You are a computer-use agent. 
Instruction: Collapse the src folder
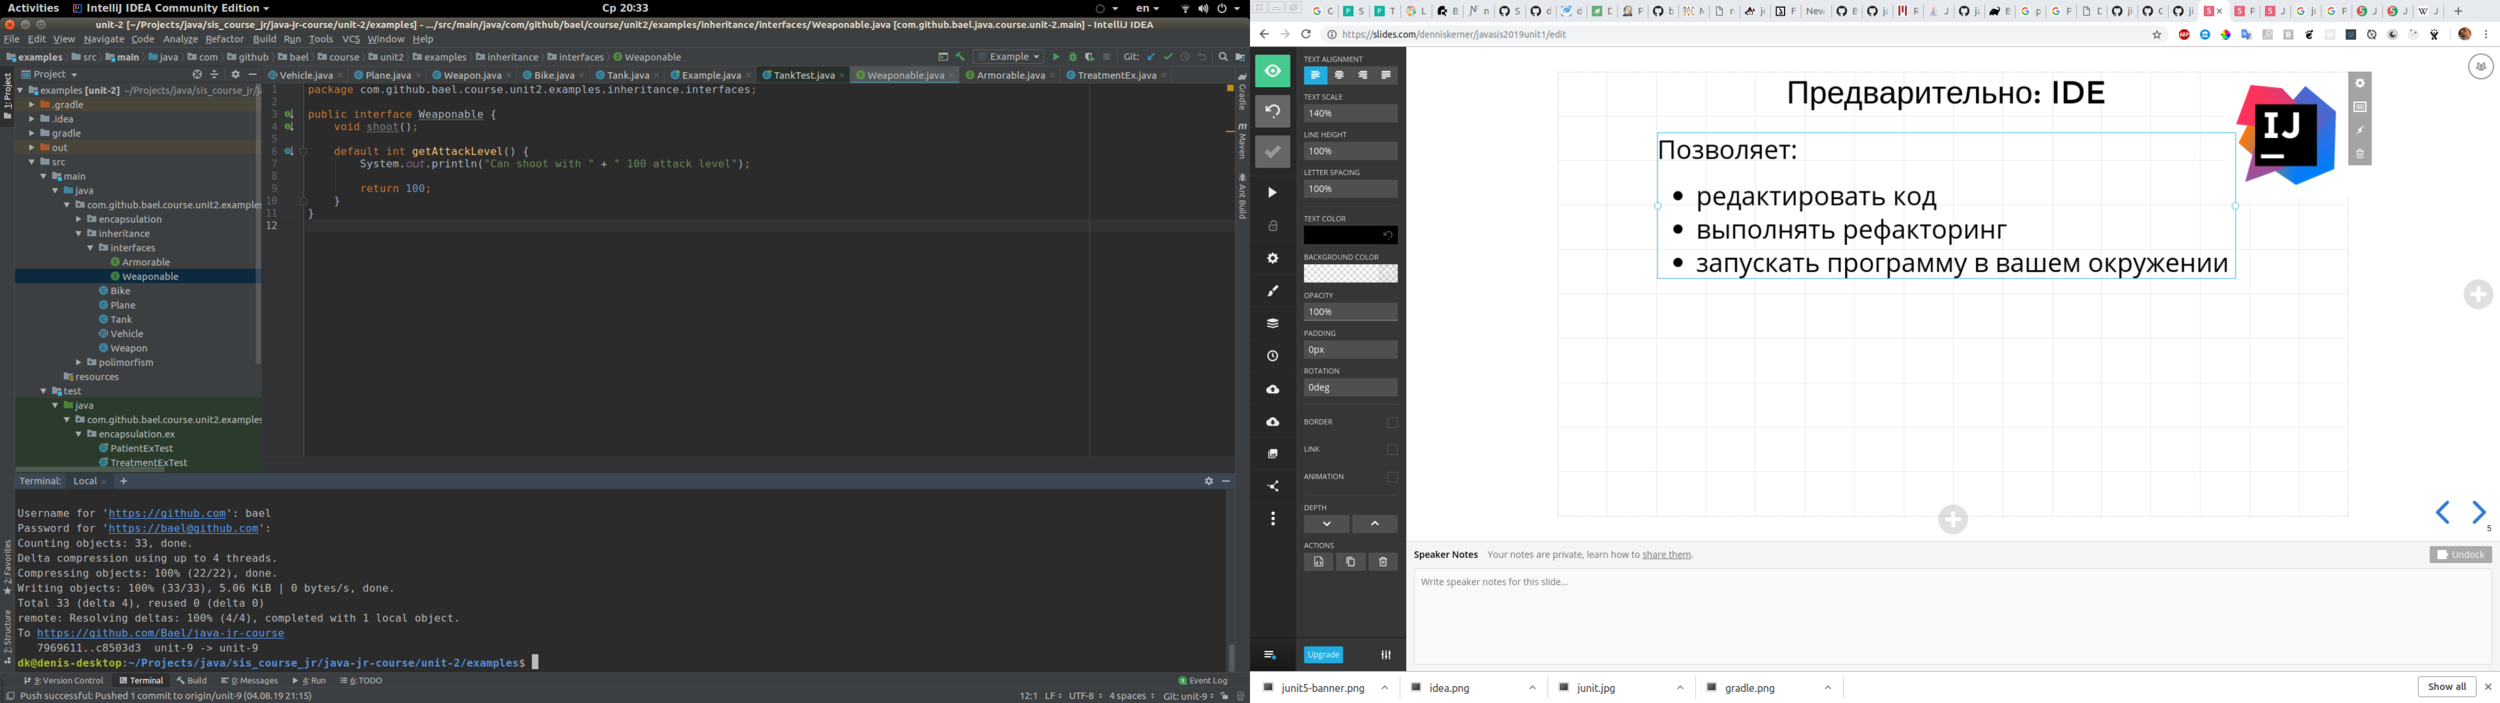(x=31, y=162)
